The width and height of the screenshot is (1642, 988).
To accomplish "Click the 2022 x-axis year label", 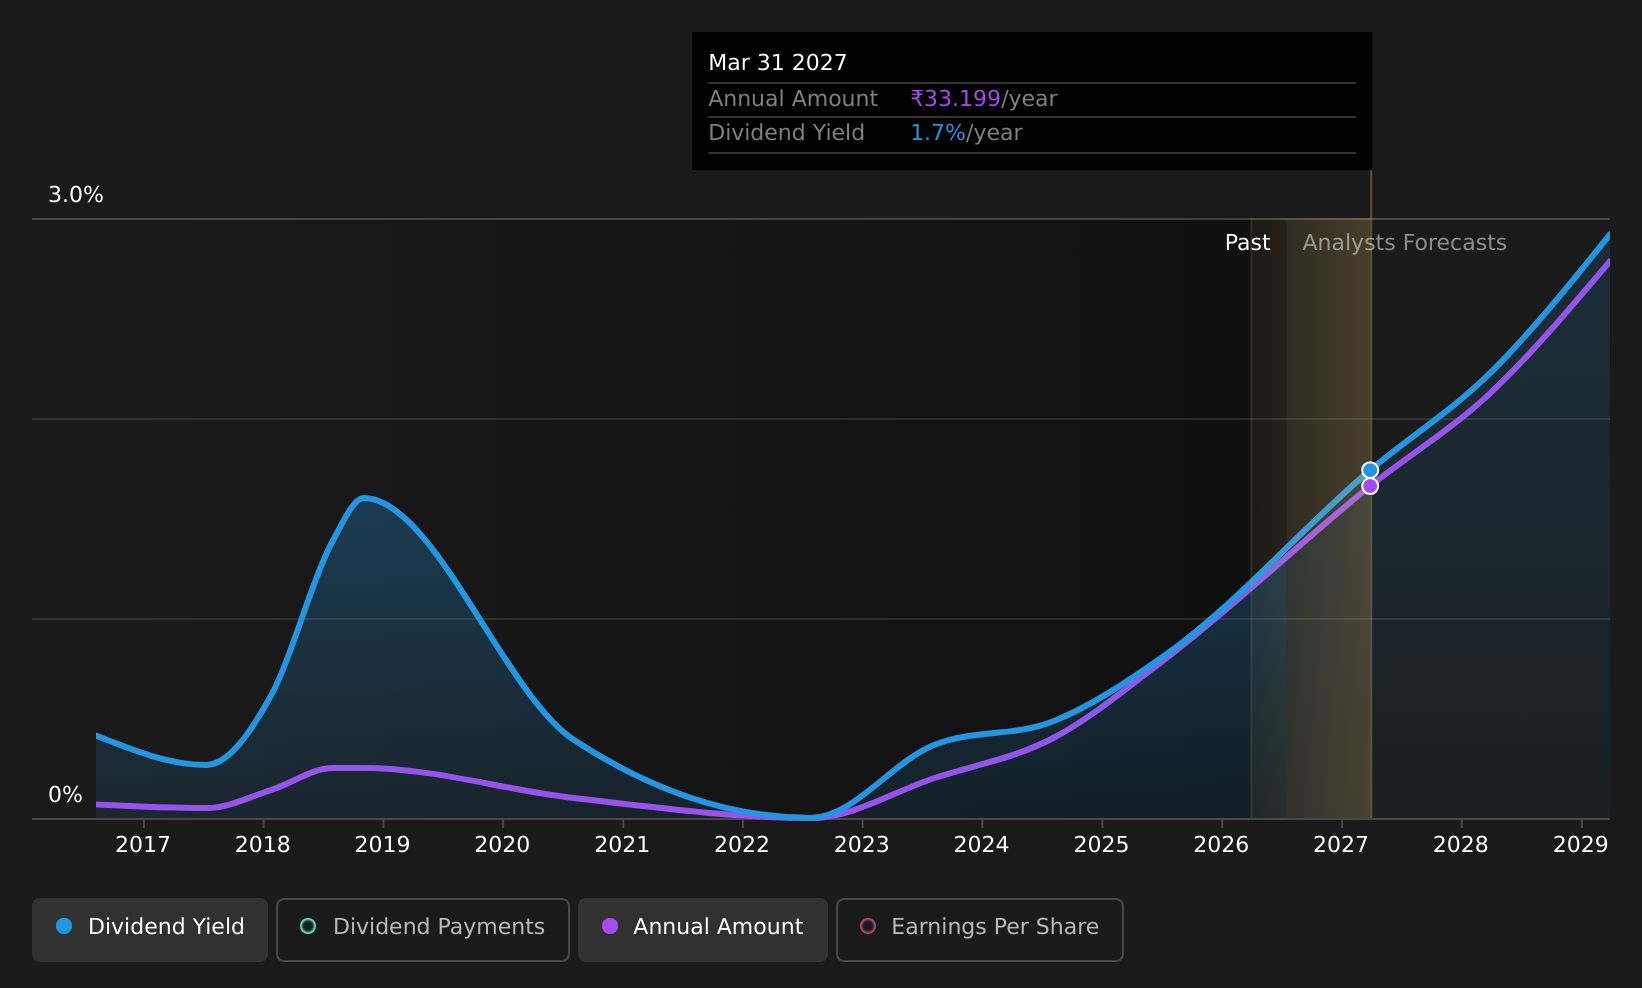I will pyautogui.click(x=742, y=845).
